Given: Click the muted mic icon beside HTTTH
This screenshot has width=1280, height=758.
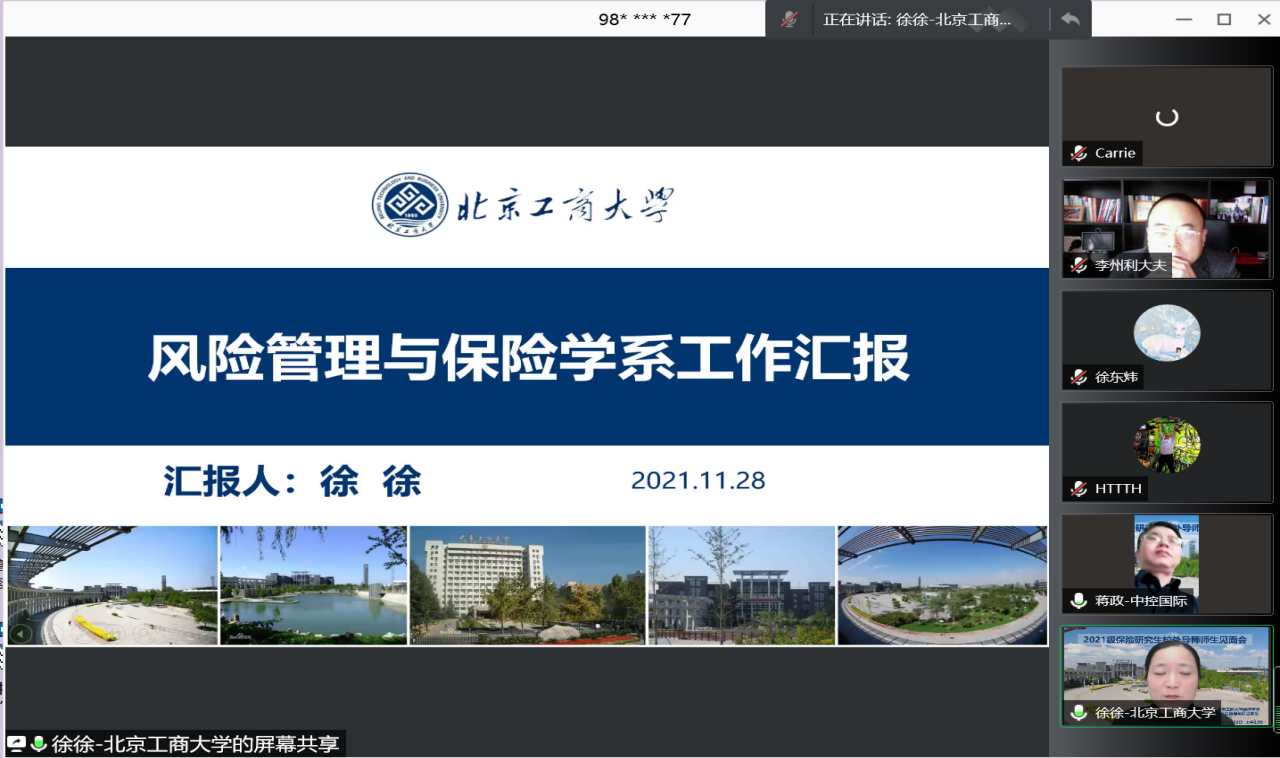Looking at the screenshot, I should click(1078, 489).
